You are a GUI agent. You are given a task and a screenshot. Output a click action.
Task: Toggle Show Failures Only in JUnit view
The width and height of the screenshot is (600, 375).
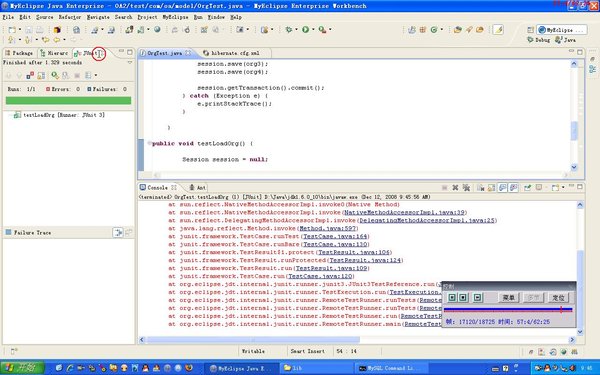[x=30, y=75]
